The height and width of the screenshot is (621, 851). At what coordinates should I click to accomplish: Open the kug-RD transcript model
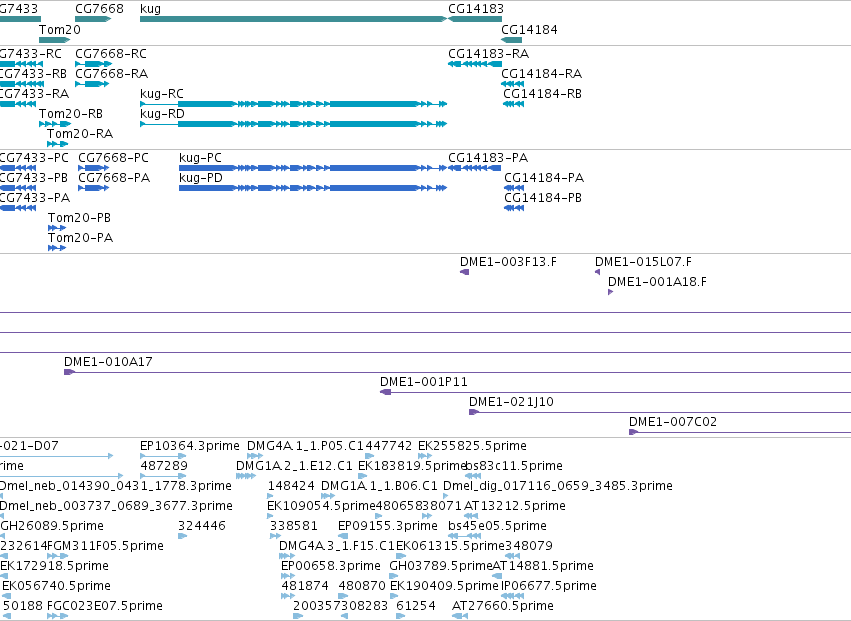(293, 124)
